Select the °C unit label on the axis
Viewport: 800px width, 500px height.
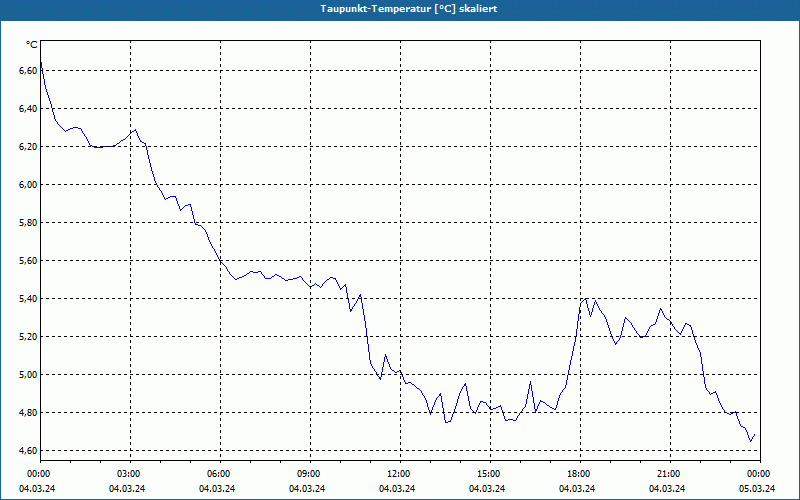pyautogui.click(x=31, y=45)
